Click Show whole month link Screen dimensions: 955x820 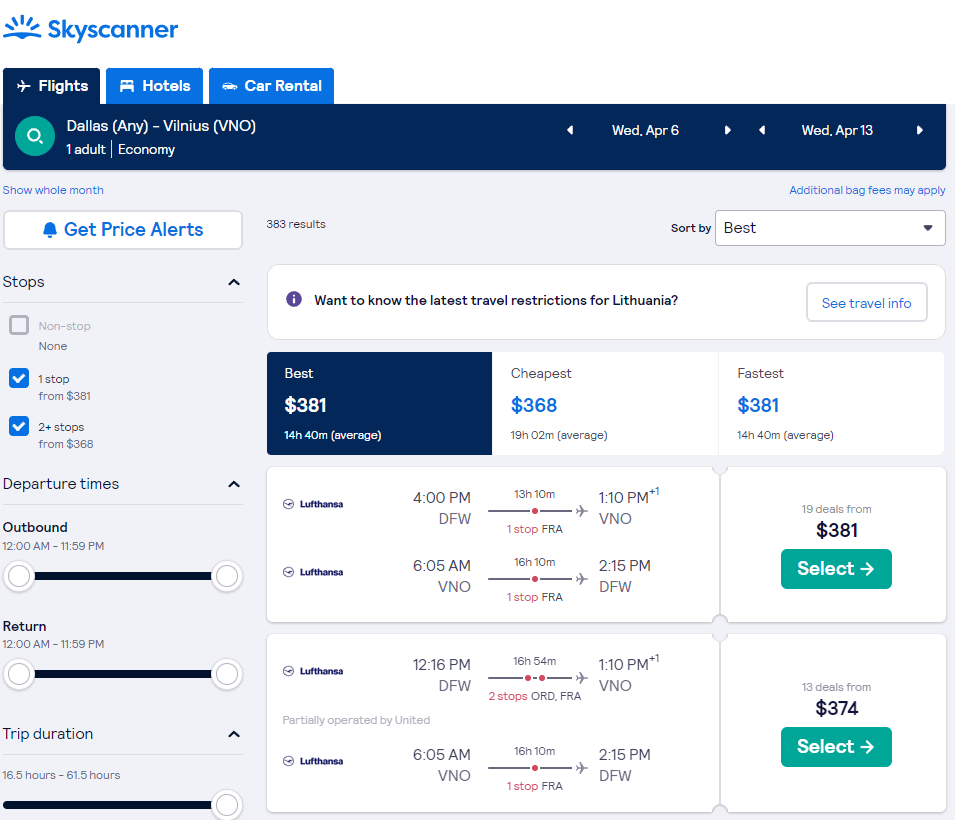(53, 190)
